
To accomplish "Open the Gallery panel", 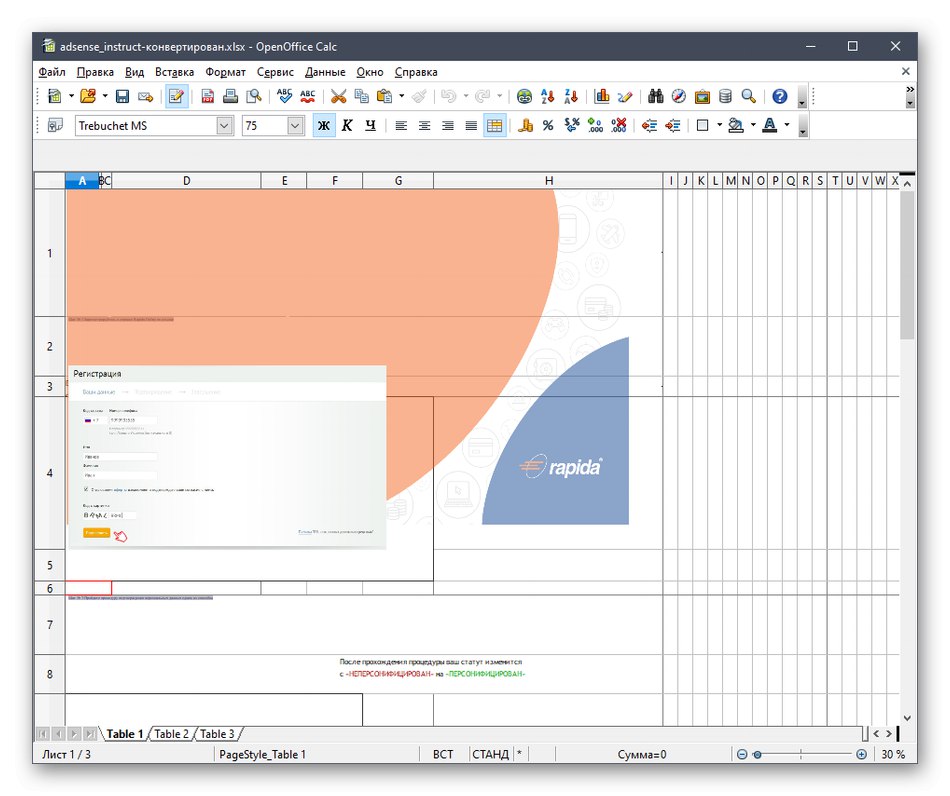I will (x=701, y=96).
